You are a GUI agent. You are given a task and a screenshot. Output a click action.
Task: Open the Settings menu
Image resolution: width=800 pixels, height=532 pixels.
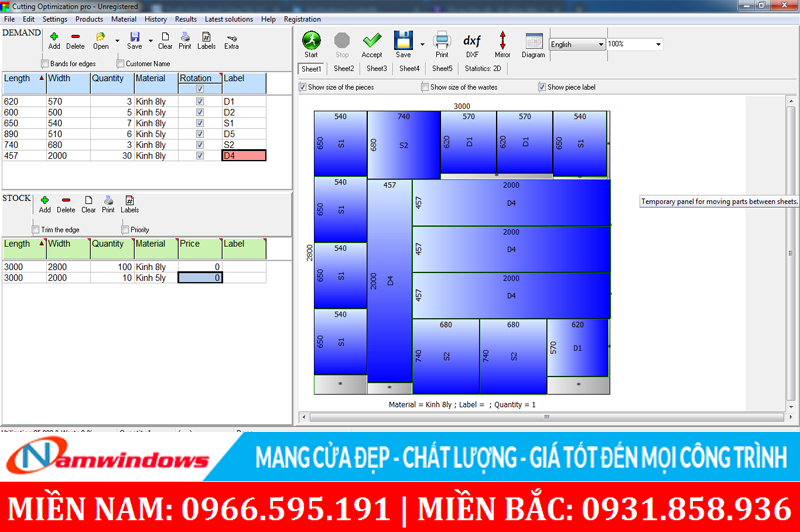point(55,19)
